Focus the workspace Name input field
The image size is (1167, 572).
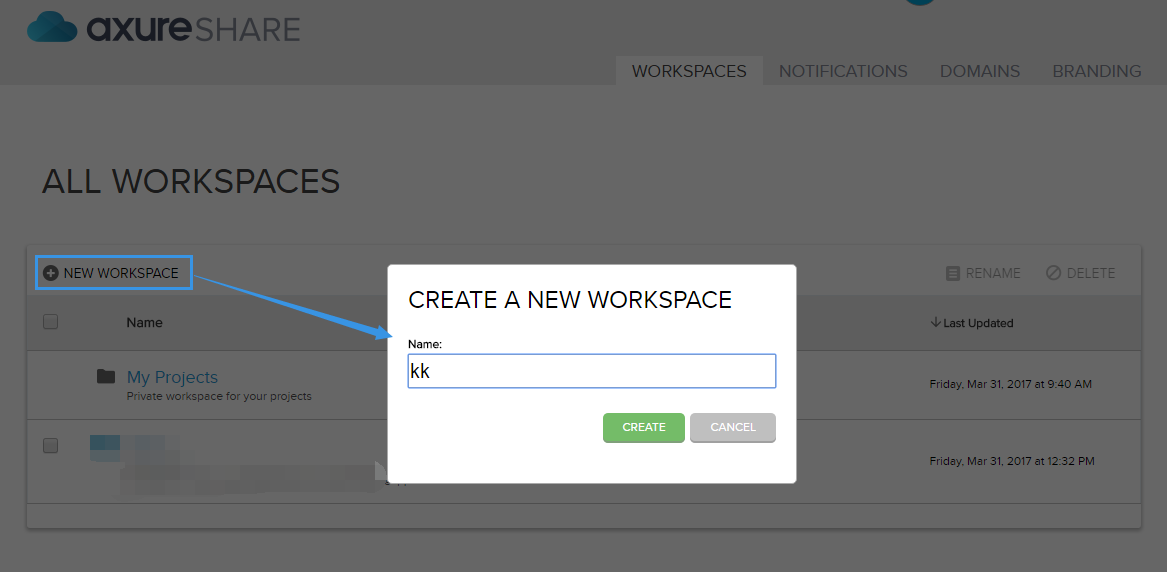[591, 371]
